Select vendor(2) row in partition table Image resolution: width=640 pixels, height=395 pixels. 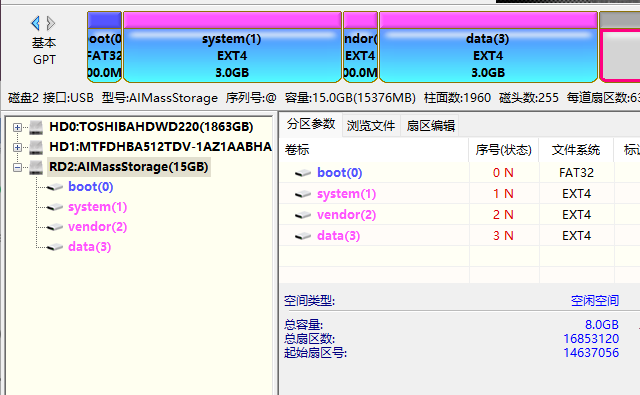[460, 215]
